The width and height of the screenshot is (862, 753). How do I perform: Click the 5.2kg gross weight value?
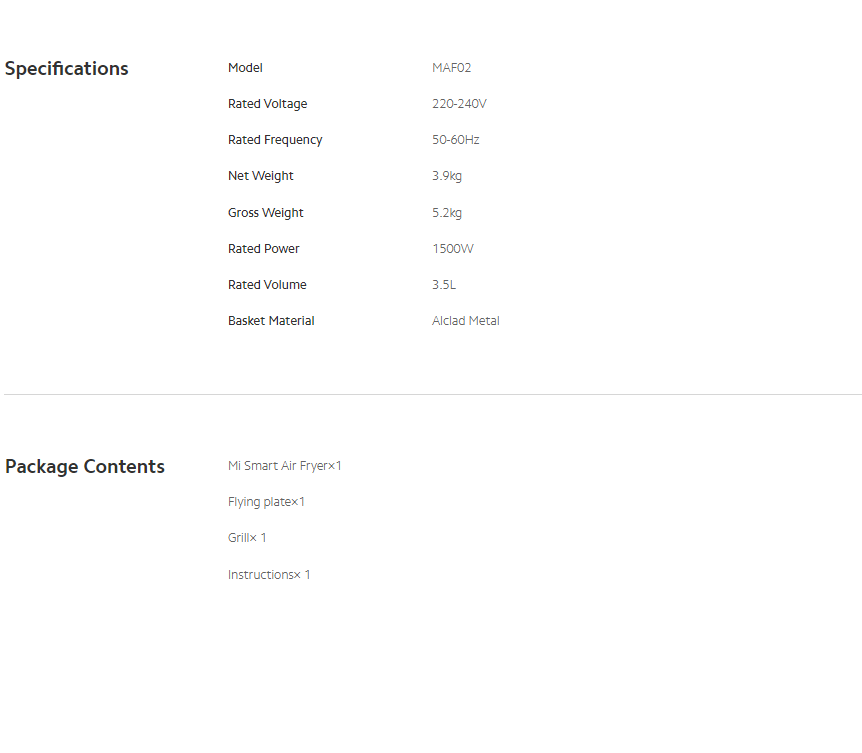pos(447,213)
